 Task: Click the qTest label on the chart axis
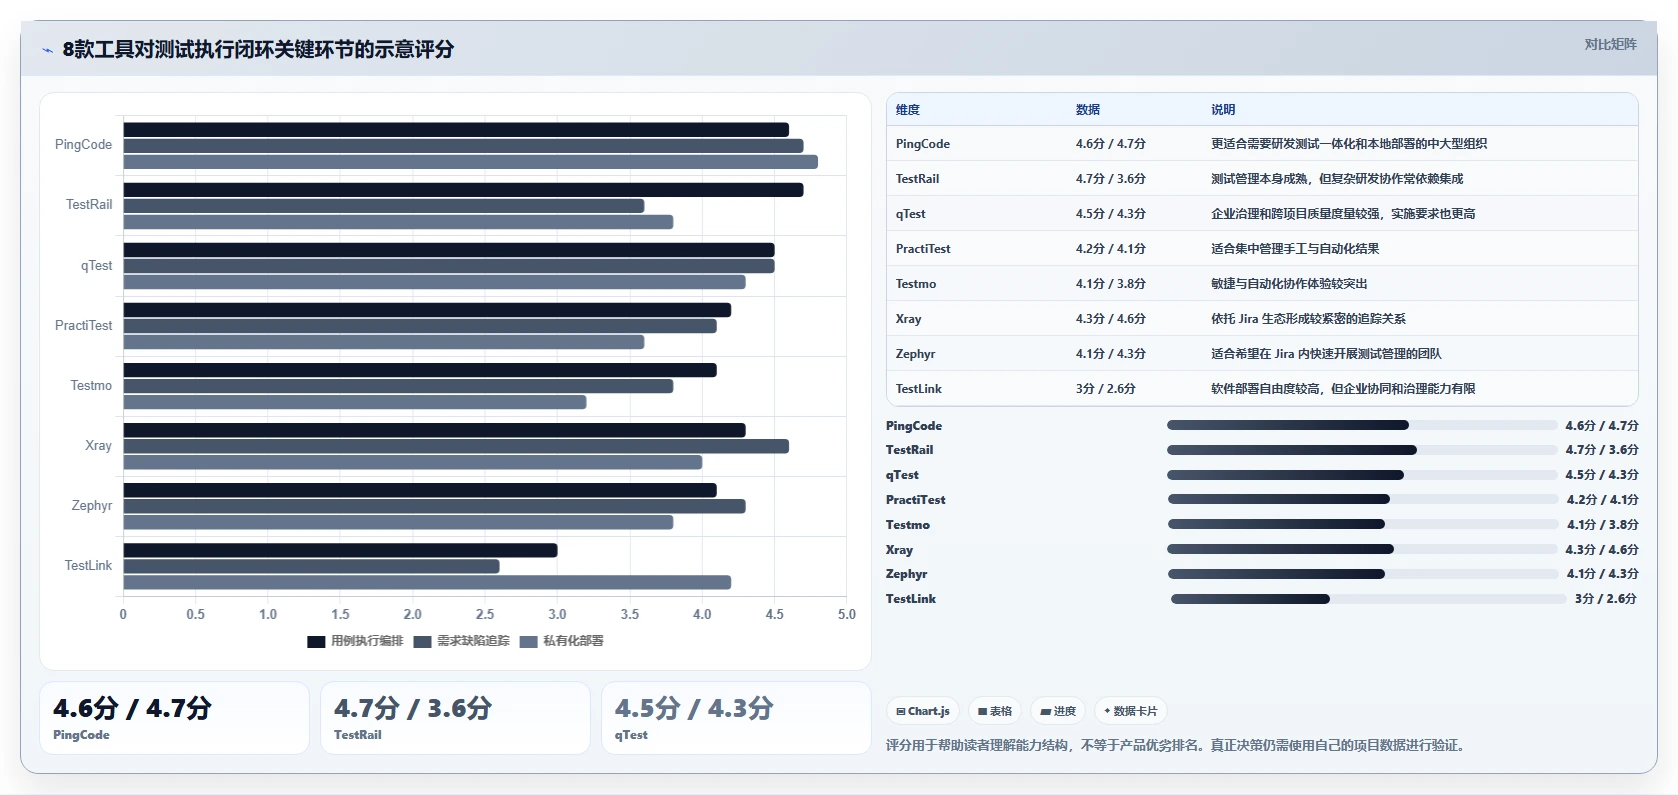point(96,265)
